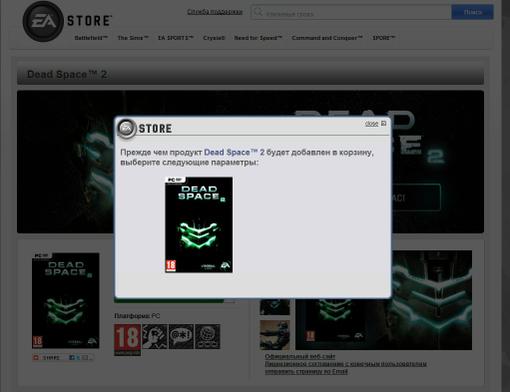Image resolution: width=510 pixels, height=392 pixels.
Task: Open the Служба поддержки support link
Action: (x=215, y=12)
